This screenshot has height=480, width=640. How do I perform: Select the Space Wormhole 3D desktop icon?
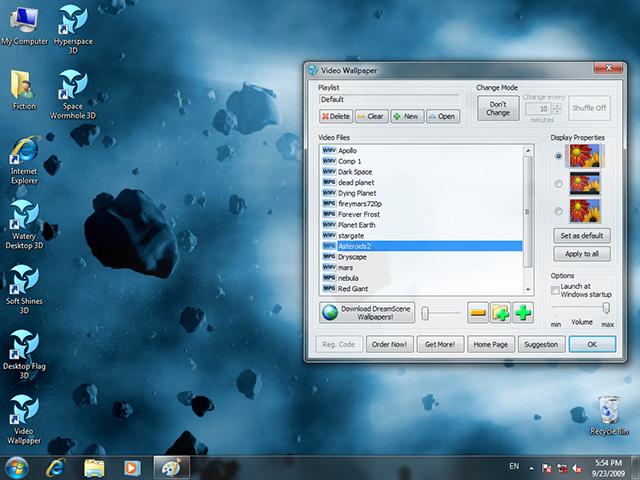click(73, 94)
